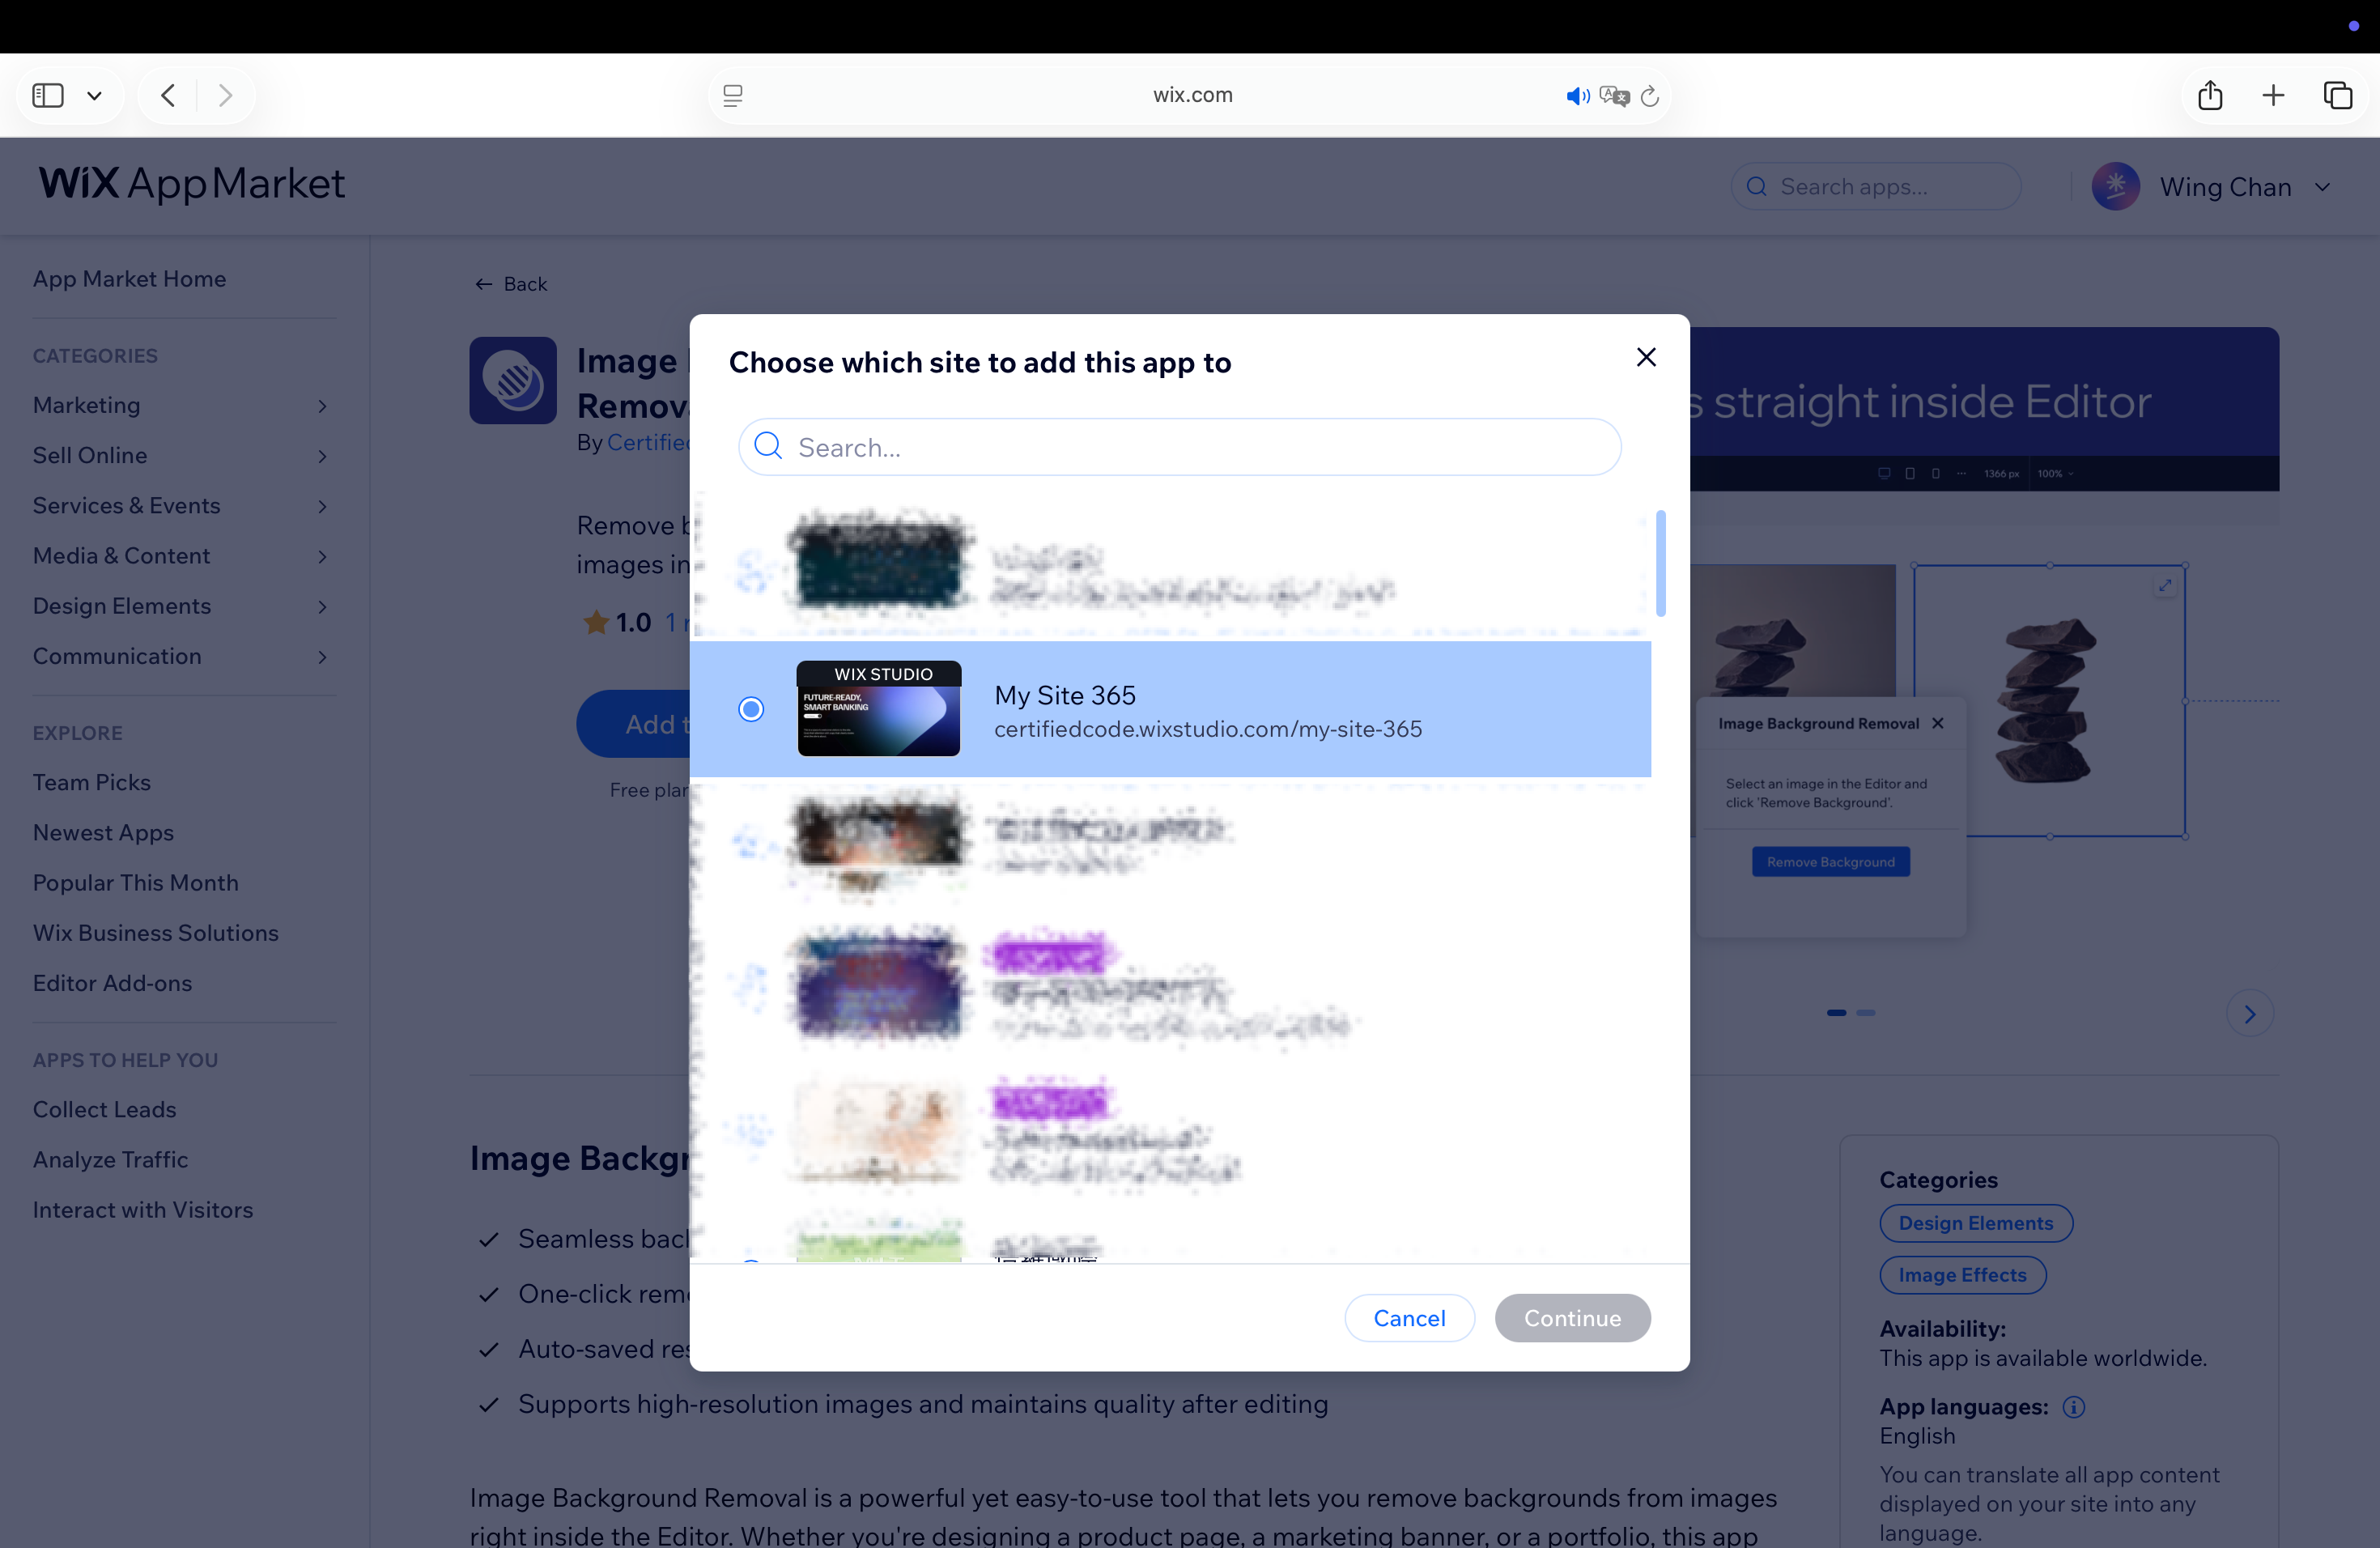Image resolution: width=2380 pixels, height=1548 pixels.
Task: Reload the wix.com page
Action: click(1651, 96)
